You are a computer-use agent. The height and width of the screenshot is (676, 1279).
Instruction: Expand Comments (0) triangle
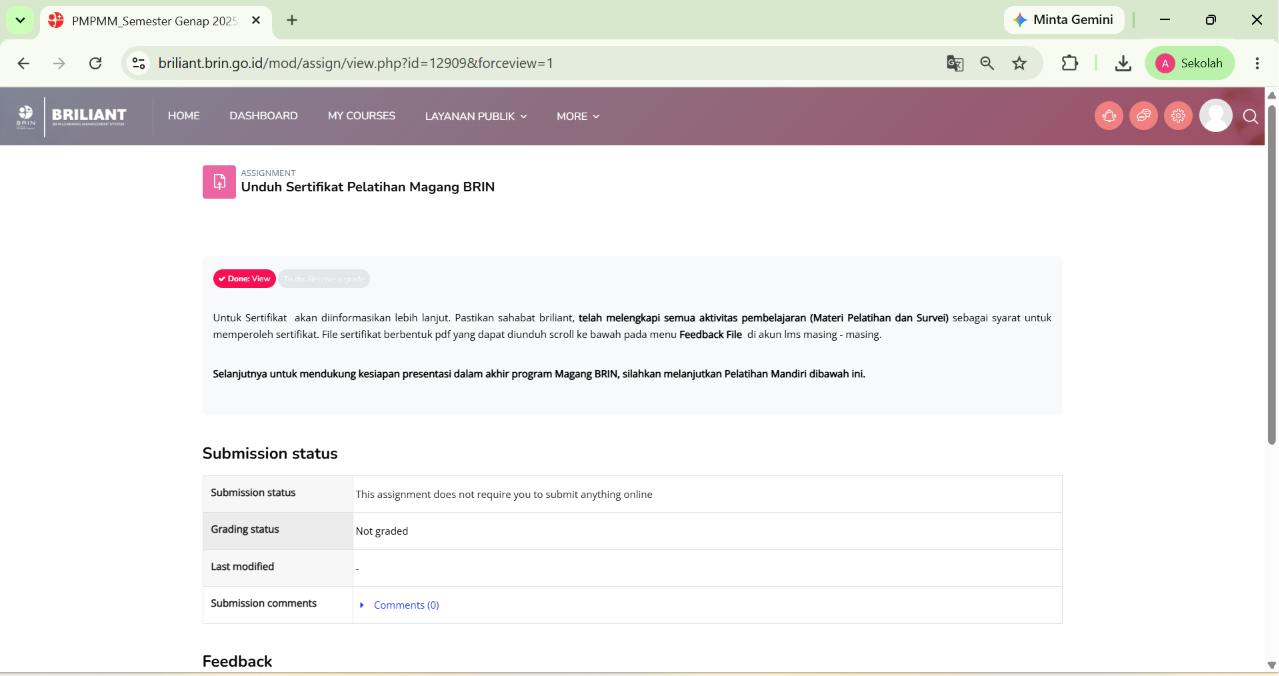coord(362,605)
